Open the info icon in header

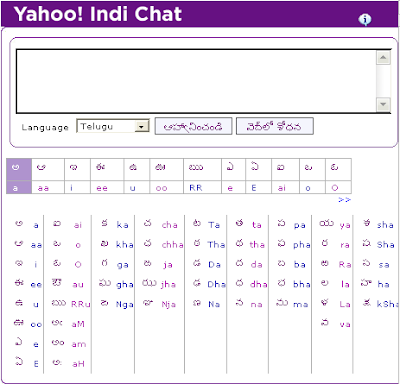click(365, 19)
